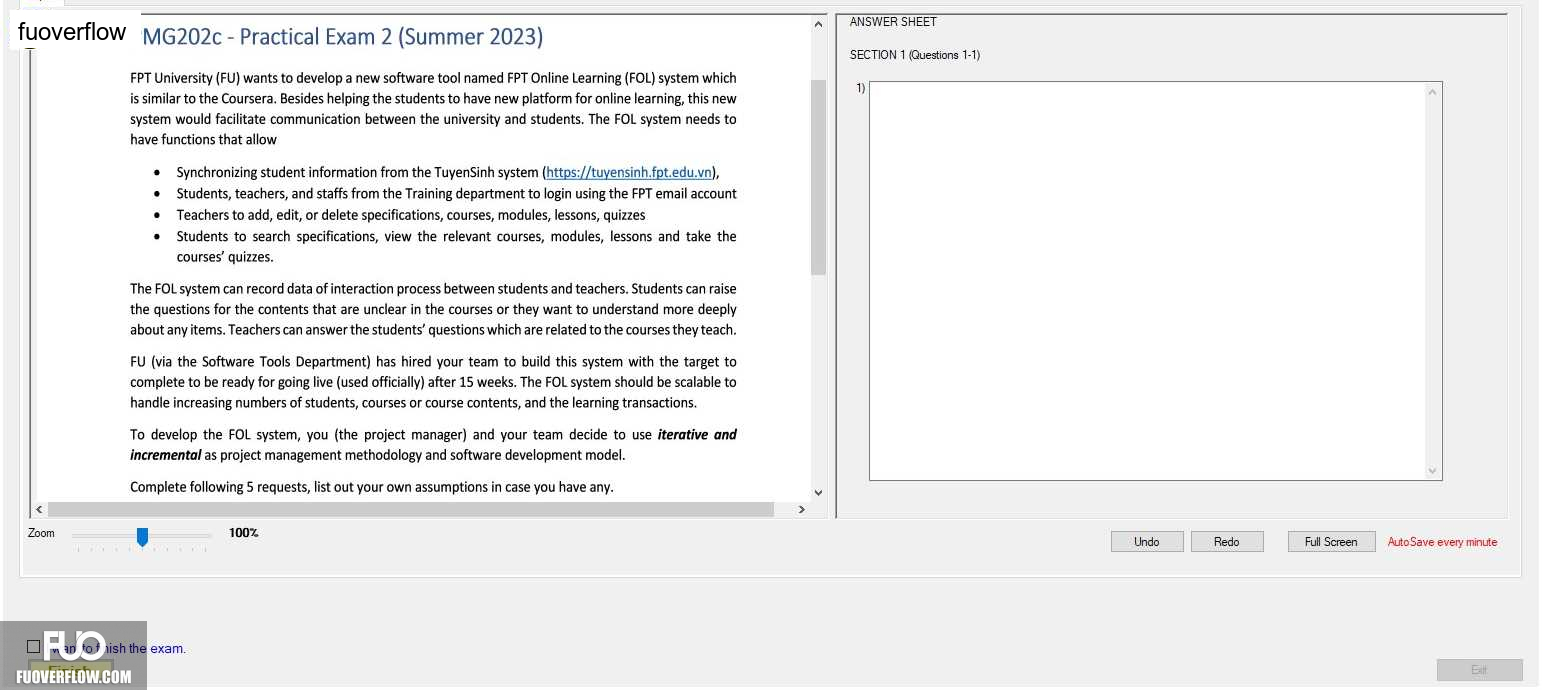Click exam document scroll down arrow

[819, 492]
